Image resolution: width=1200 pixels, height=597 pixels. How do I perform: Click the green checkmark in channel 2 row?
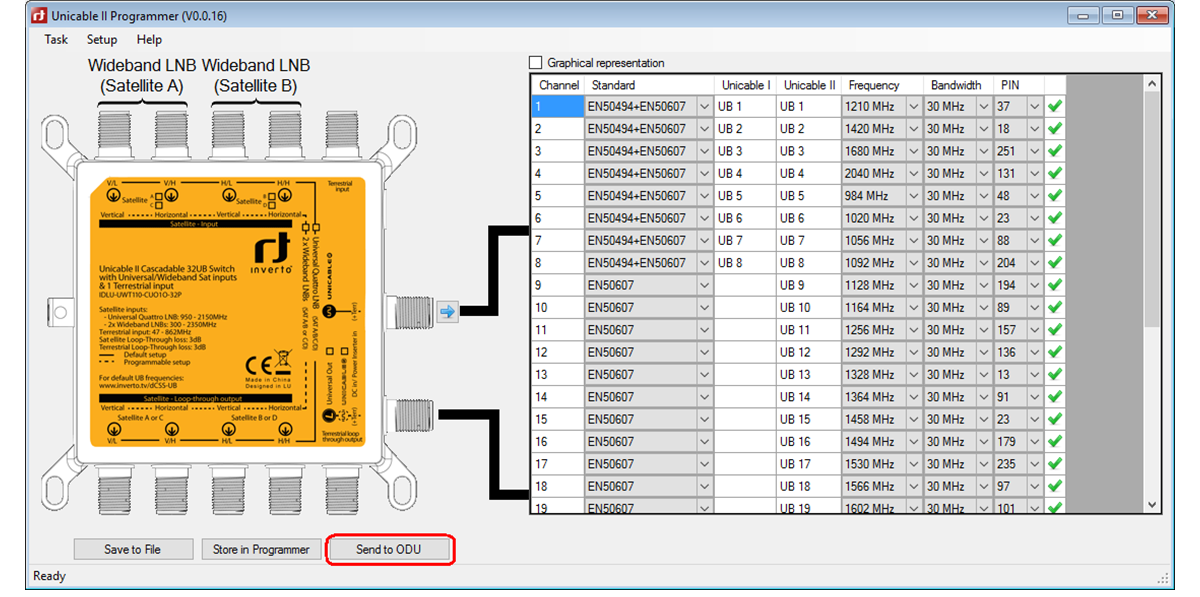click(1055, 129)
